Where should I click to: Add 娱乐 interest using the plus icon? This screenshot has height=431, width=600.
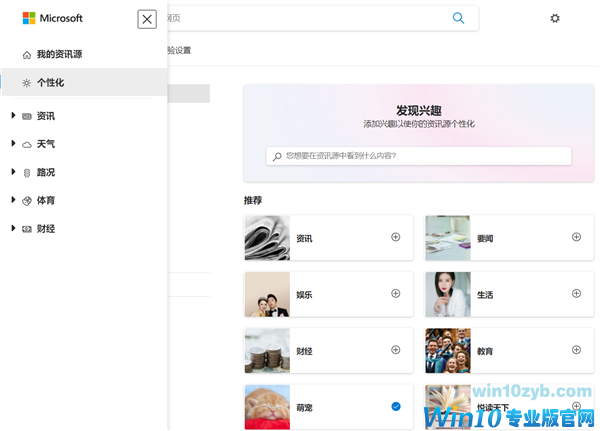point(395,294)
